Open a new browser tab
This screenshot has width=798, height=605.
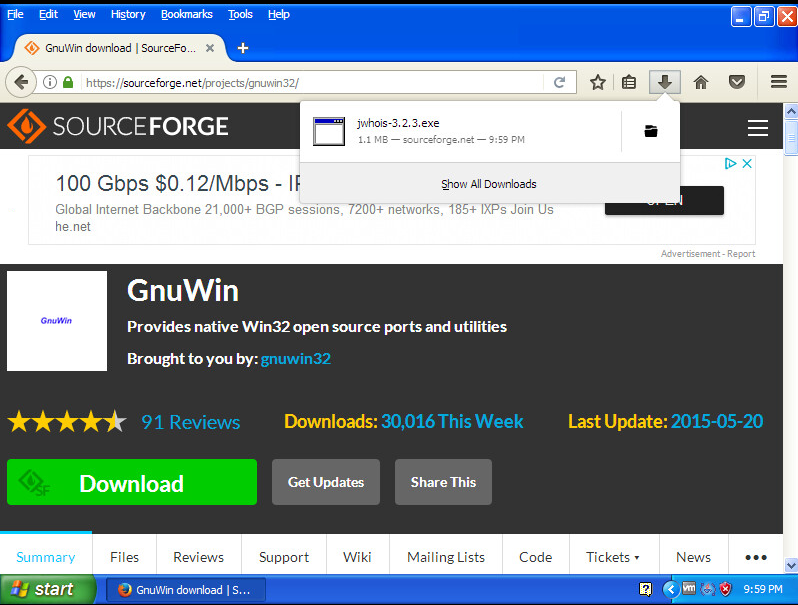[x=243, y=48]
